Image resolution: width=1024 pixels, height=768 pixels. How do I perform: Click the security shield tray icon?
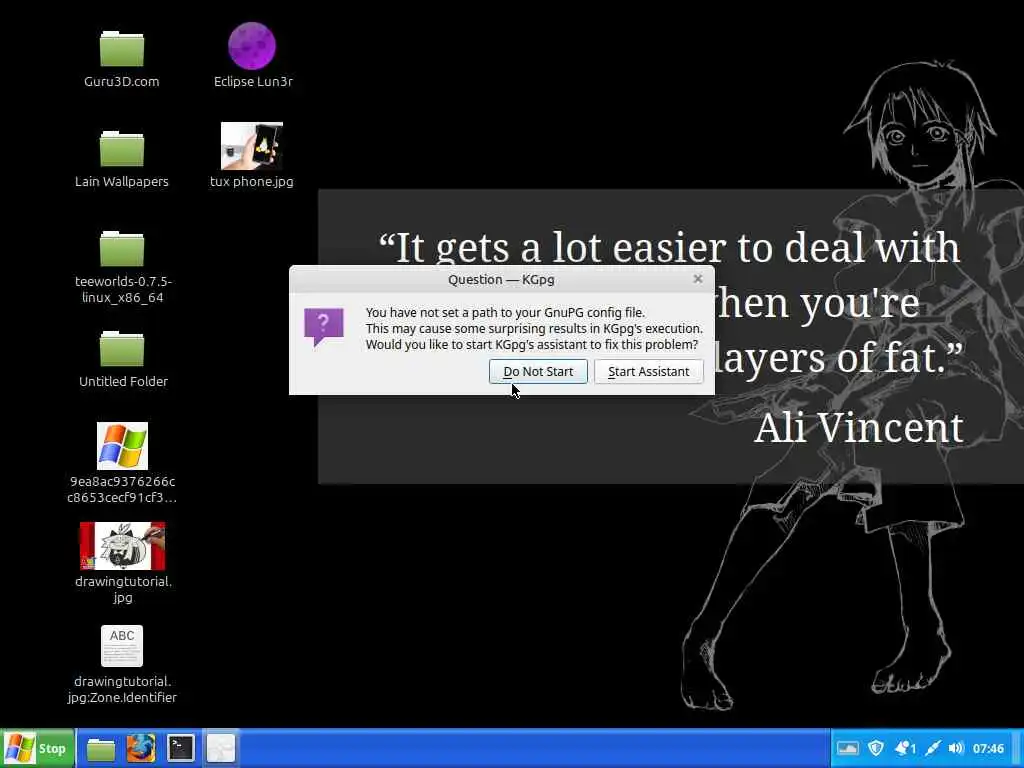click(x=876, y=748)
